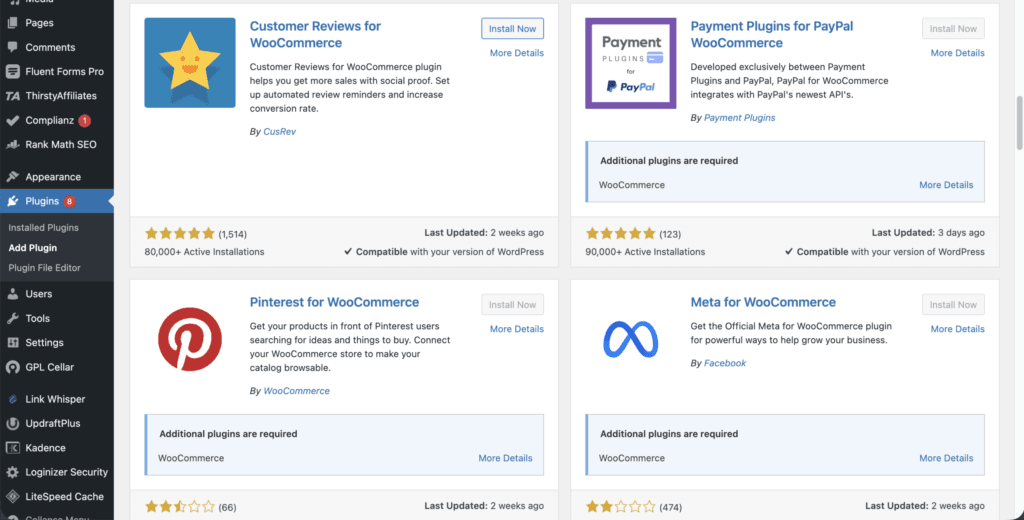Click the ThirstyAffiliates TA icon
This screenshot has height=520, width=1024.
point(12,96)
